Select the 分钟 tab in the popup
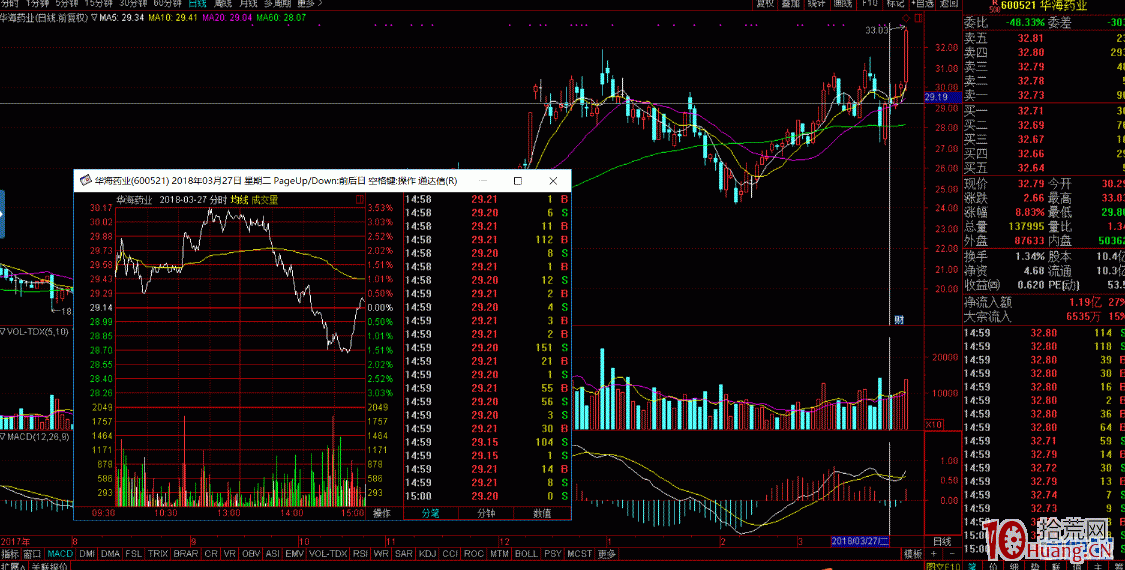1125x570 pixels. pyautogui.click(x=486, y=513)
